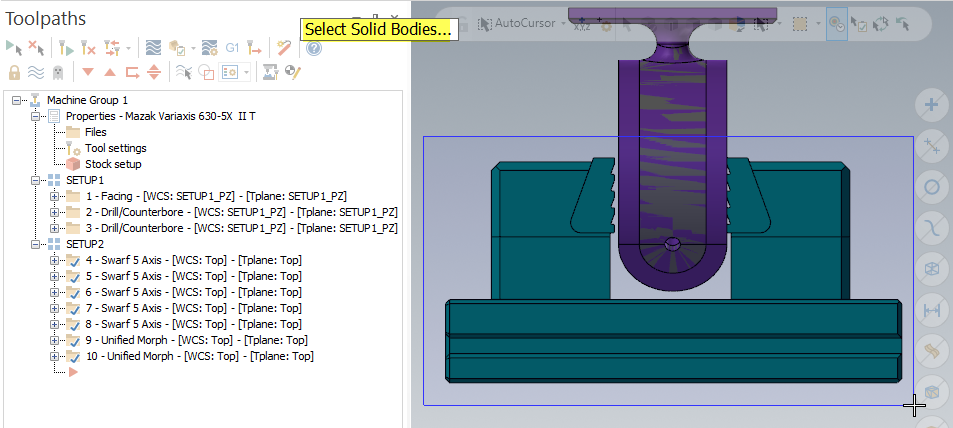953x428 pixels.
Task: Open Stock setup under Properties
Action: [x=113, y=164]
